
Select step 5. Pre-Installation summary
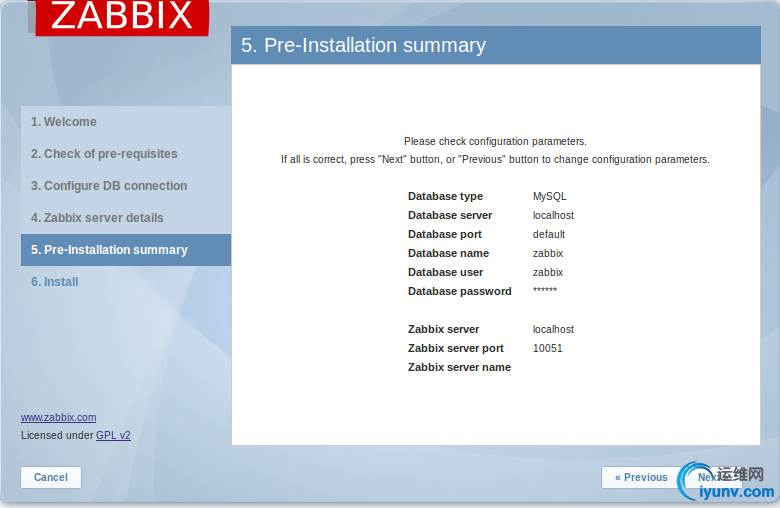tap(126, 250)
